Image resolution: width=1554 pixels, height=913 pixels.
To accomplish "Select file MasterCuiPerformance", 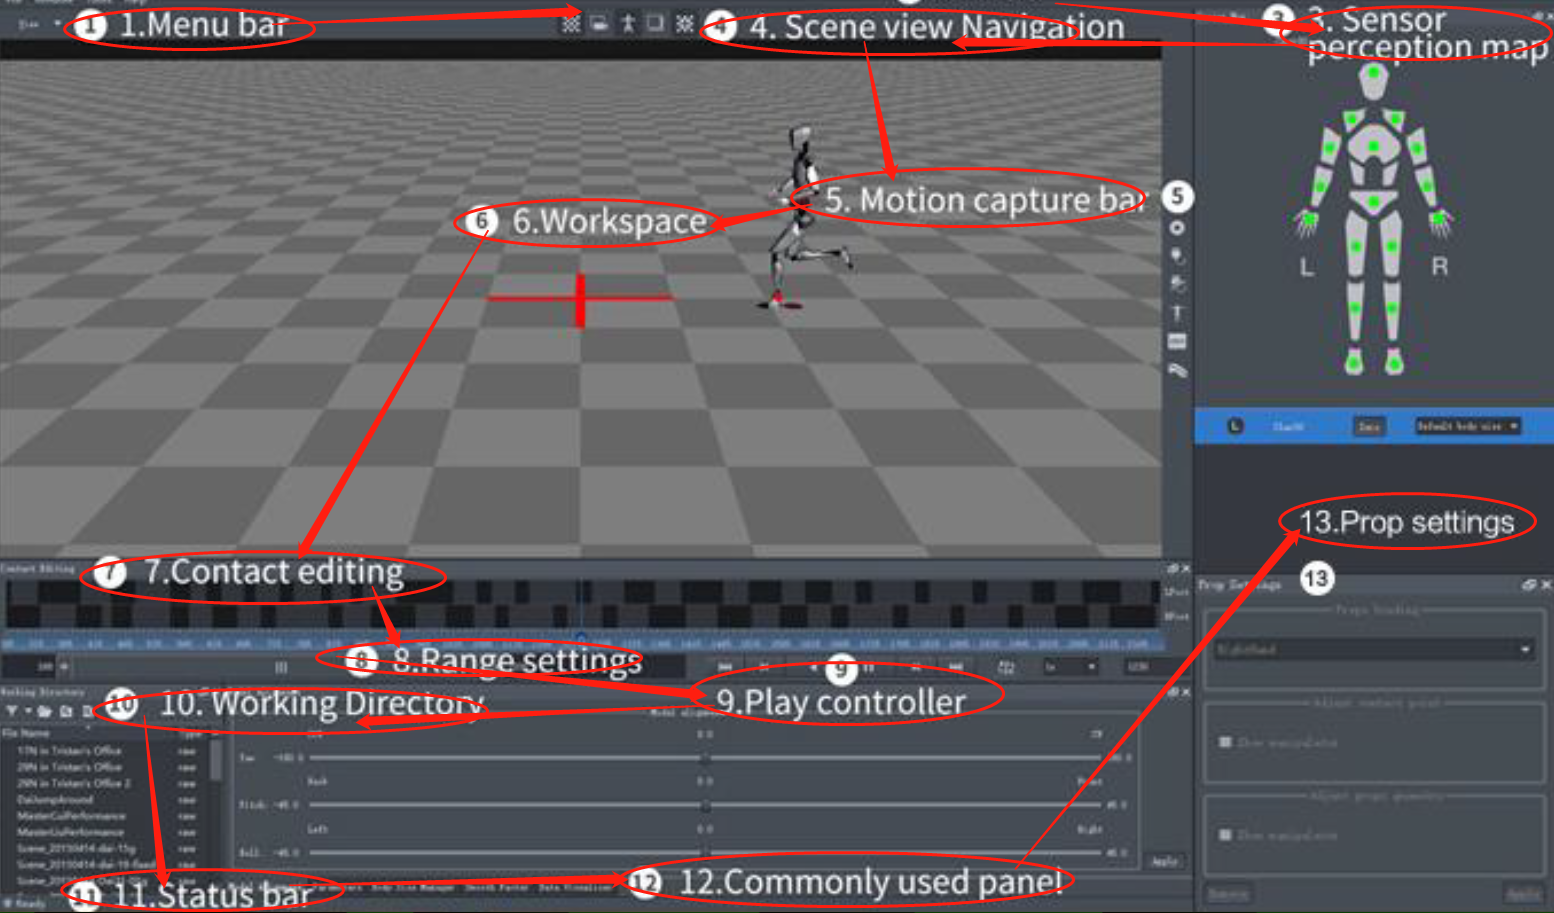I will pyautogui.click(x=70, y=816).
